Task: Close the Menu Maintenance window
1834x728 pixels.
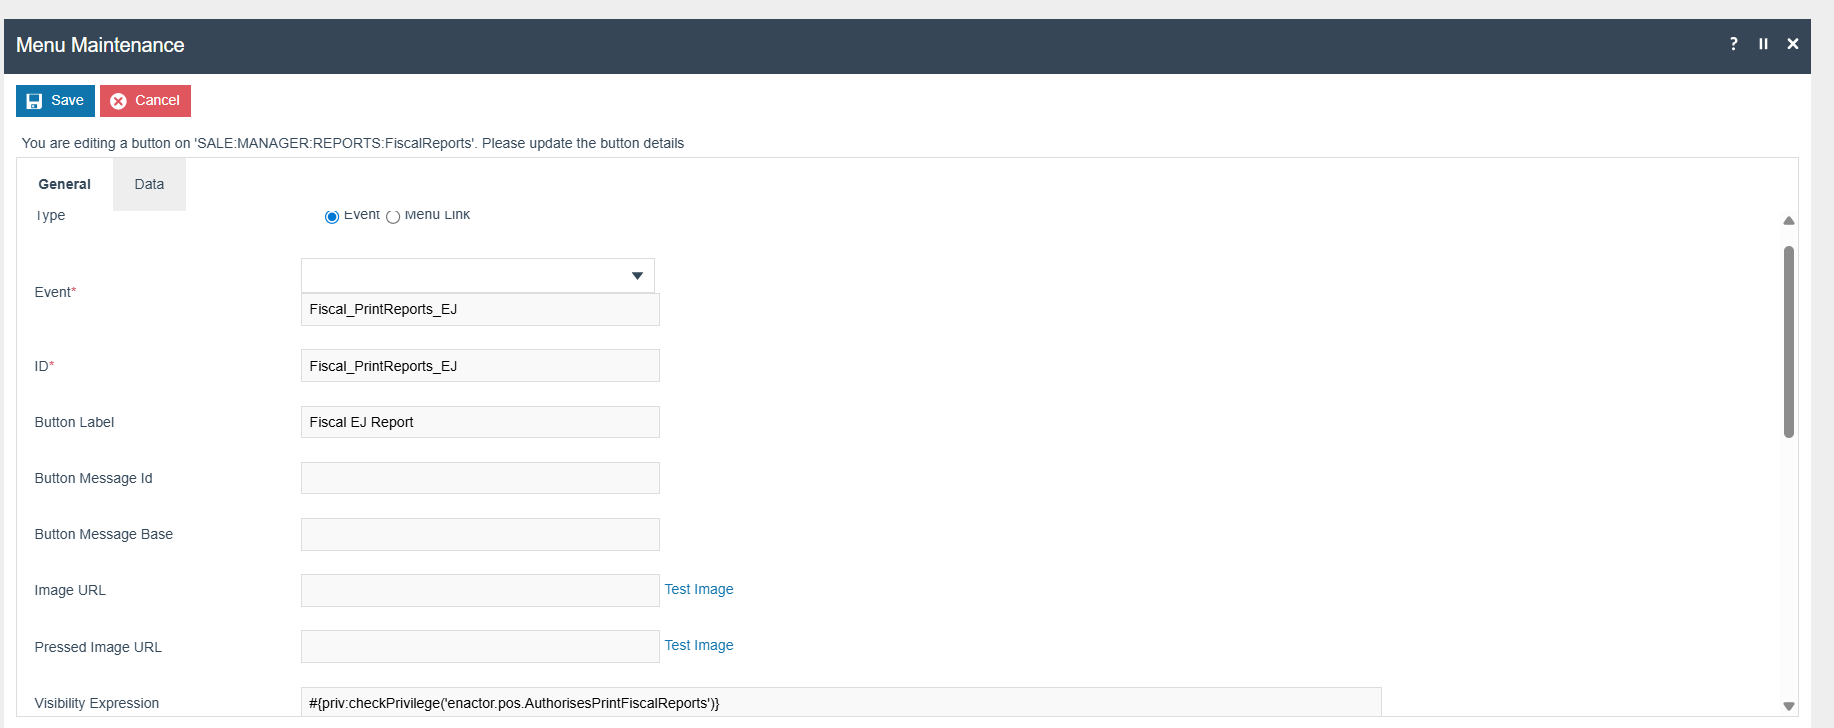Action: click(x=1793, y=44)
